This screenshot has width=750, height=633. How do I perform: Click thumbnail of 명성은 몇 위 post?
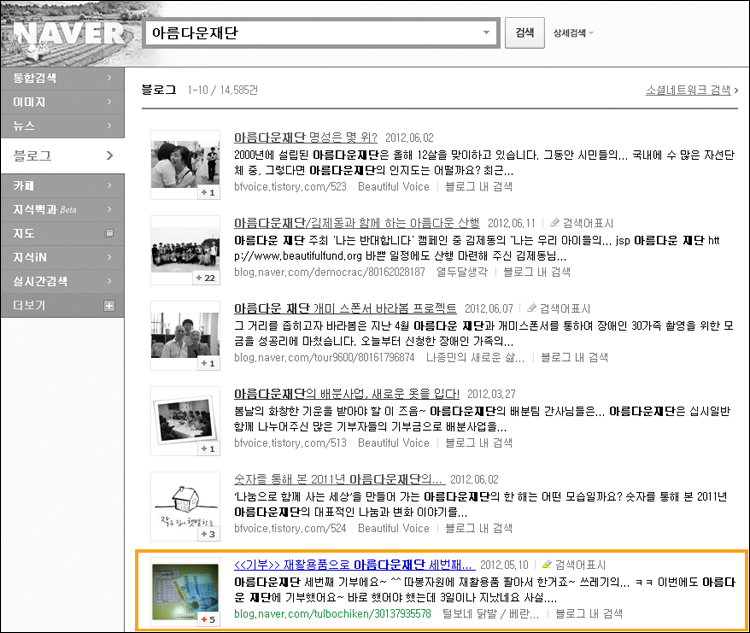point(185,164)
